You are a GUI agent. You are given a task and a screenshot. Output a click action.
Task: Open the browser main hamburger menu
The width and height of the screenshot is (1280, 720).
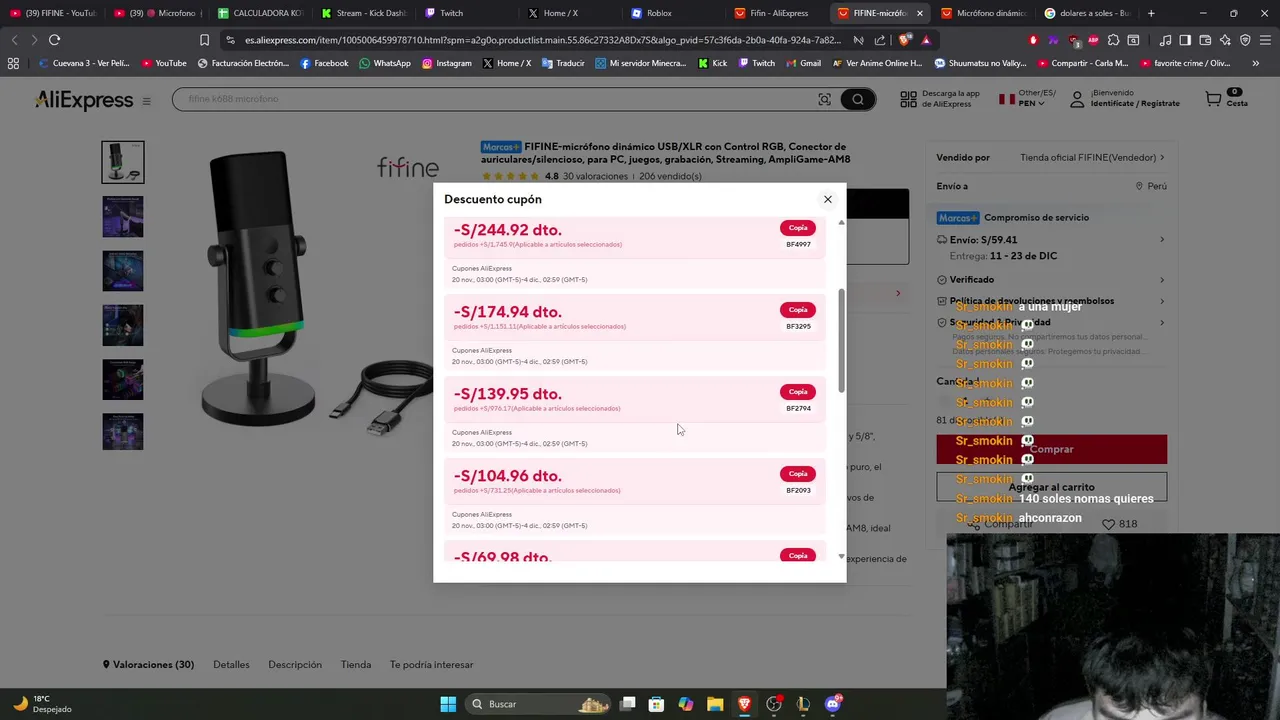[1266, 40]
